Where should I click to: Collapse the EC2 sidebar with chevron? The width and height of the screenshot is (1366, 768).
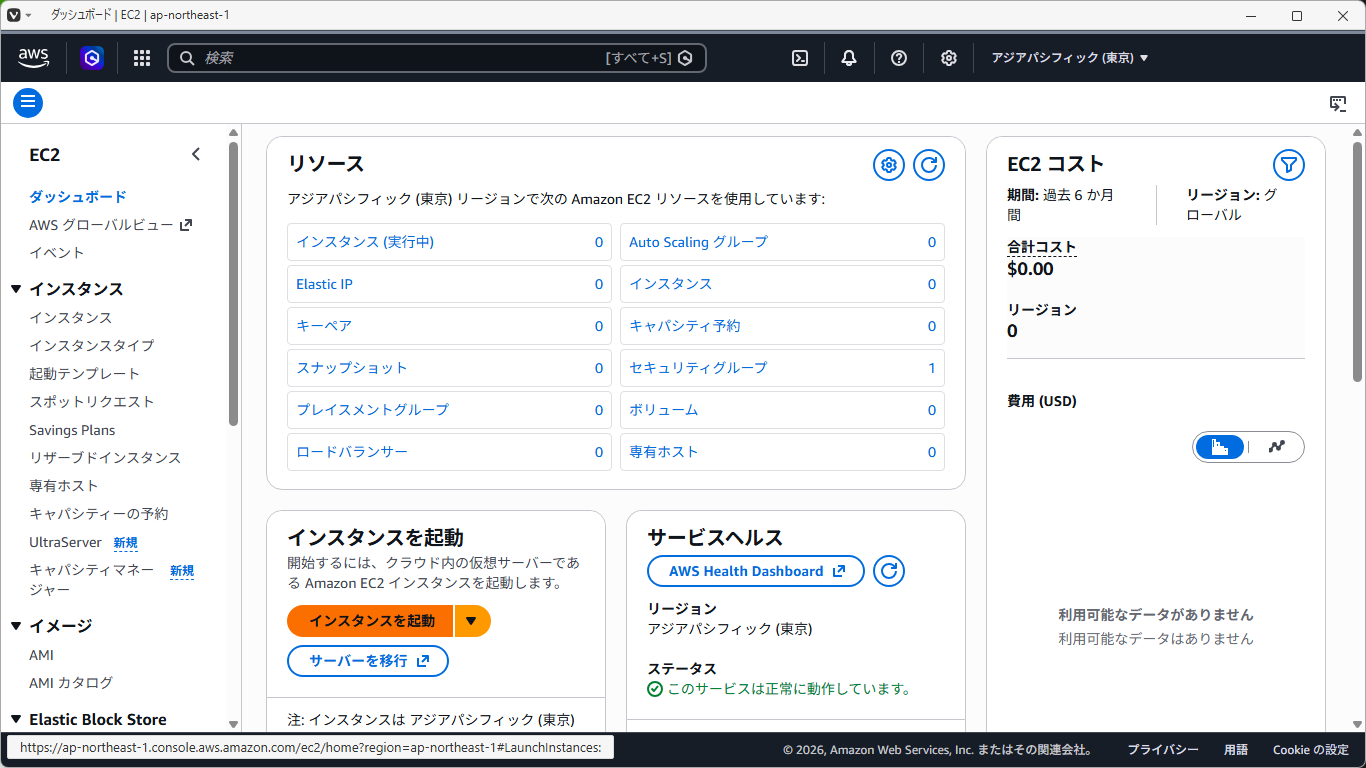[196, 154]
